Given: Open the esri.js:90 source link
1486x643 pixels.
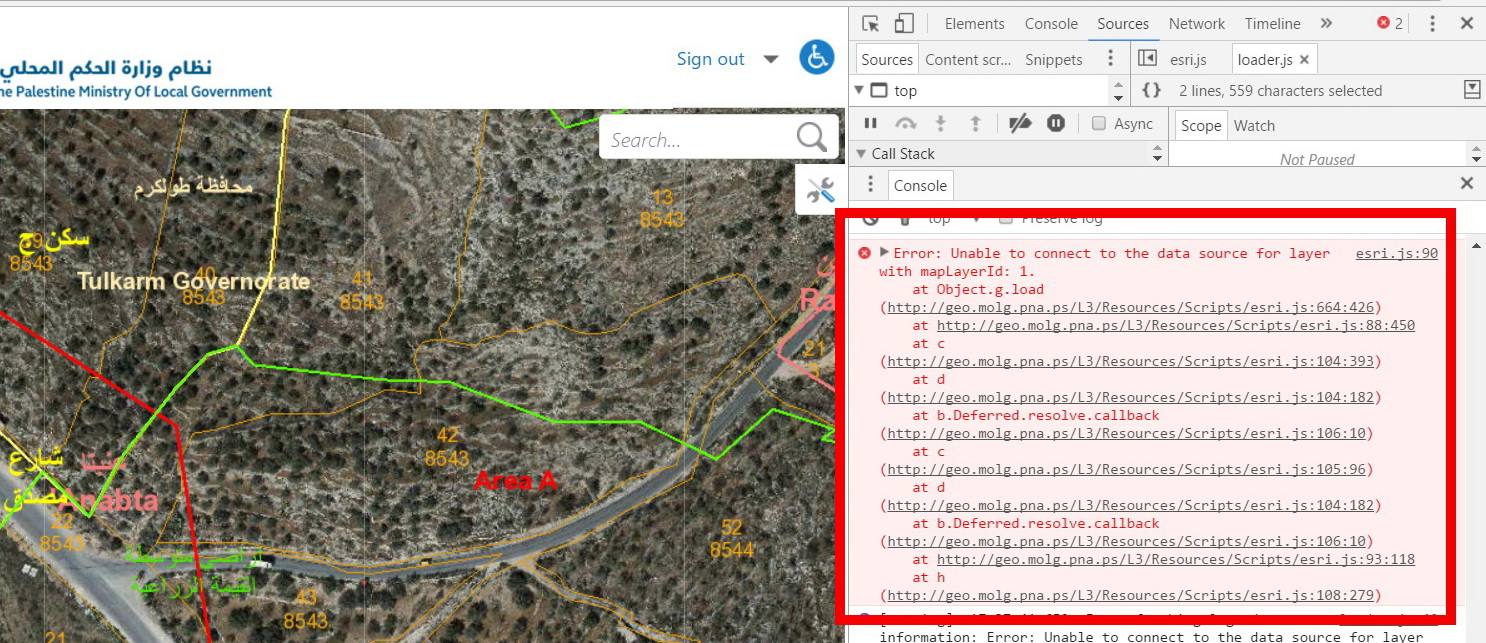Looking at the screenshot, I should (x=1397, y=253).
